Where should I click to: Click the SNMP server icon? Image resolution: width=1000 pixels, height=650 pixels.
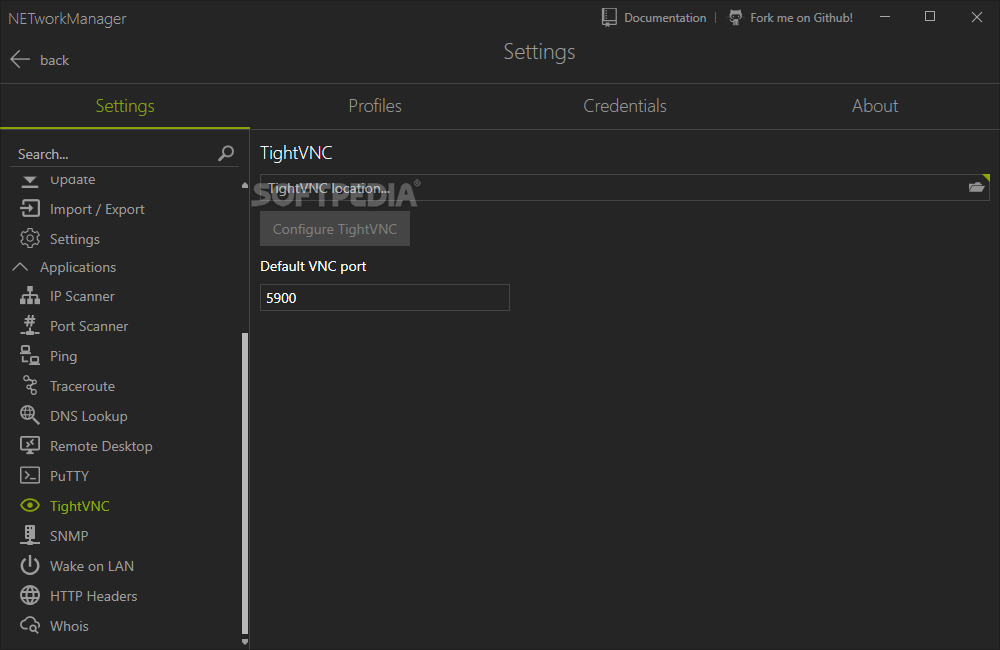pyautogui.click(x=29, y=535)
